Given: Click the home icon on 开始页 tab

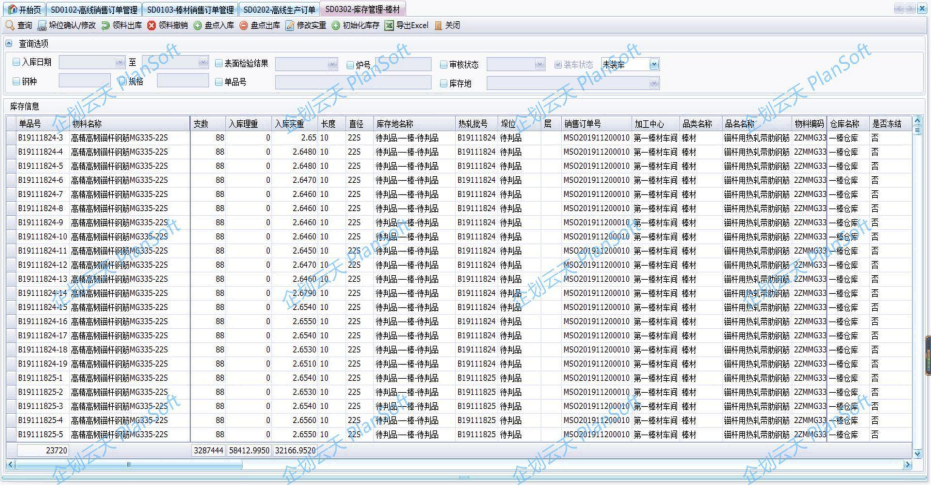Looking at the screenshot, I should (x=12, y=9).
